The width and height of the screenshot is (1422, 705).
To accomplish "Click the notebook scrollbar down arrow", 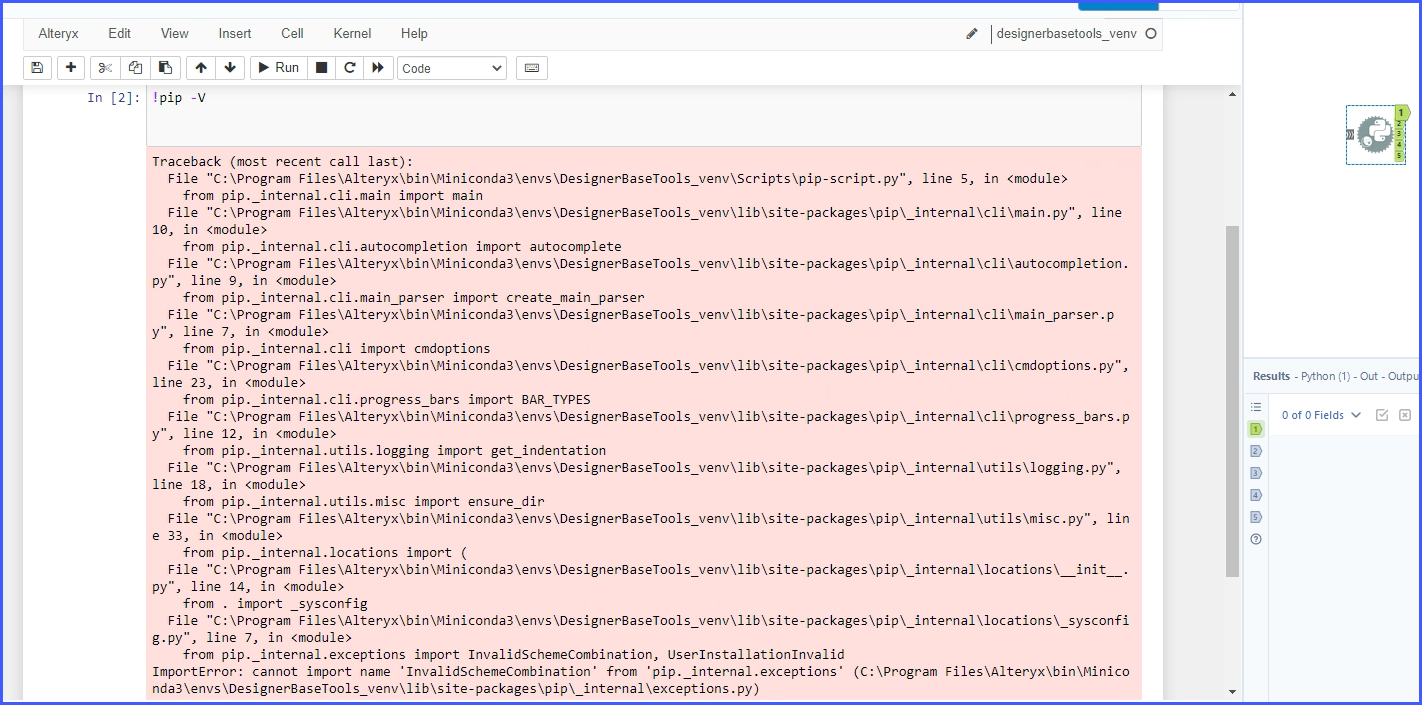I will (1232, 692).
